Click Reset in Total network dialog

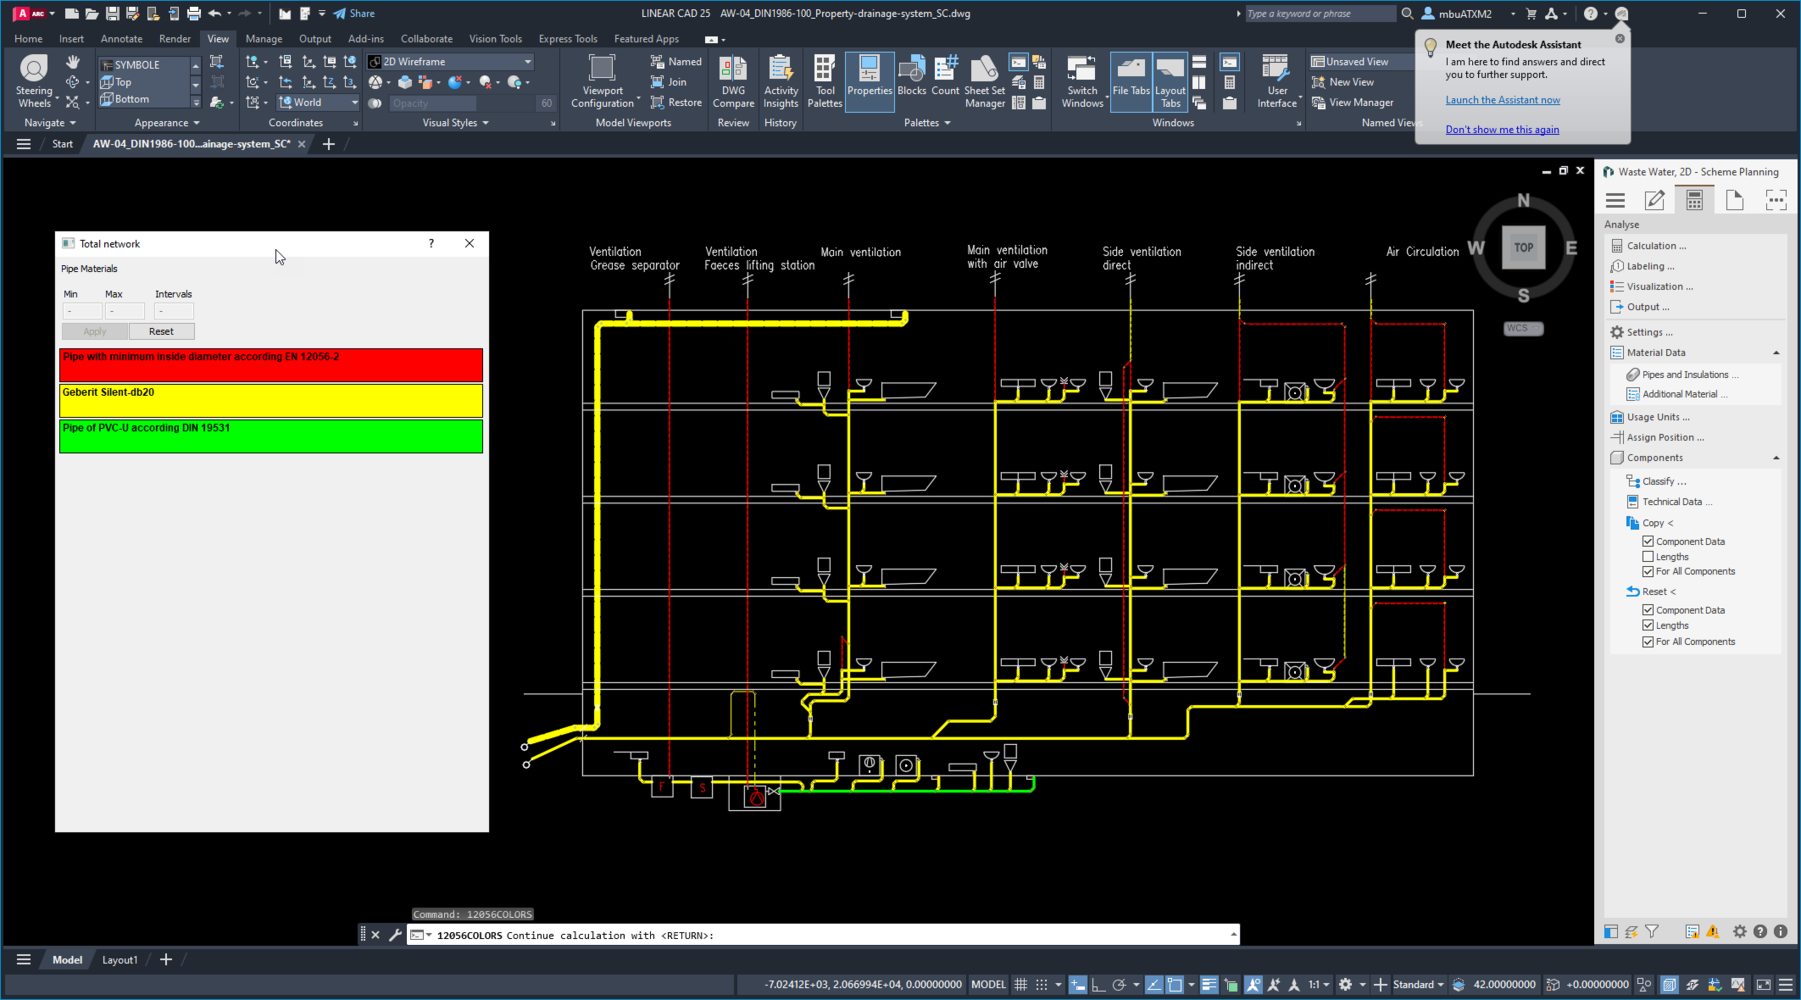(x=161, y=331)
